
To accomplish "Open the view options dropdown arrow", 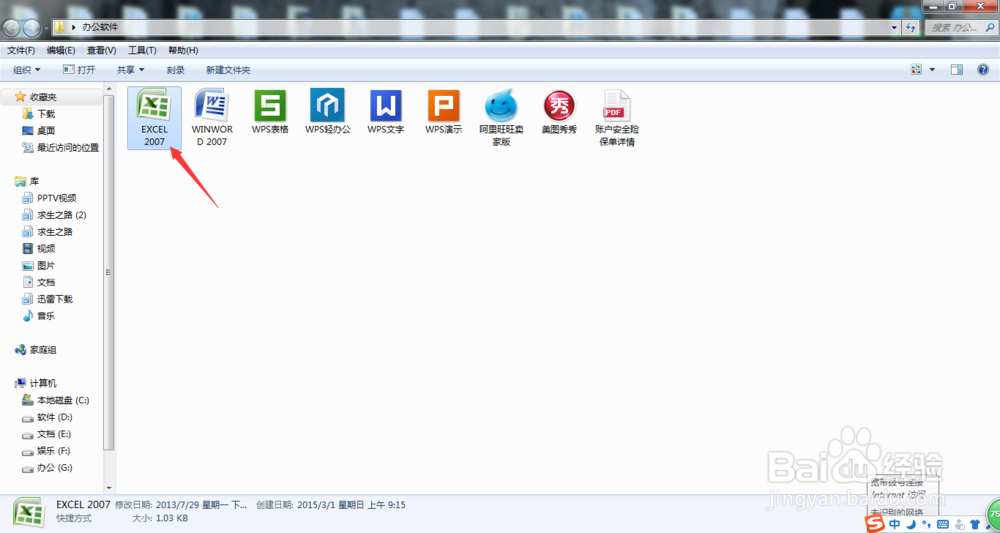I will pyautogui.click(x=932, y=69).
